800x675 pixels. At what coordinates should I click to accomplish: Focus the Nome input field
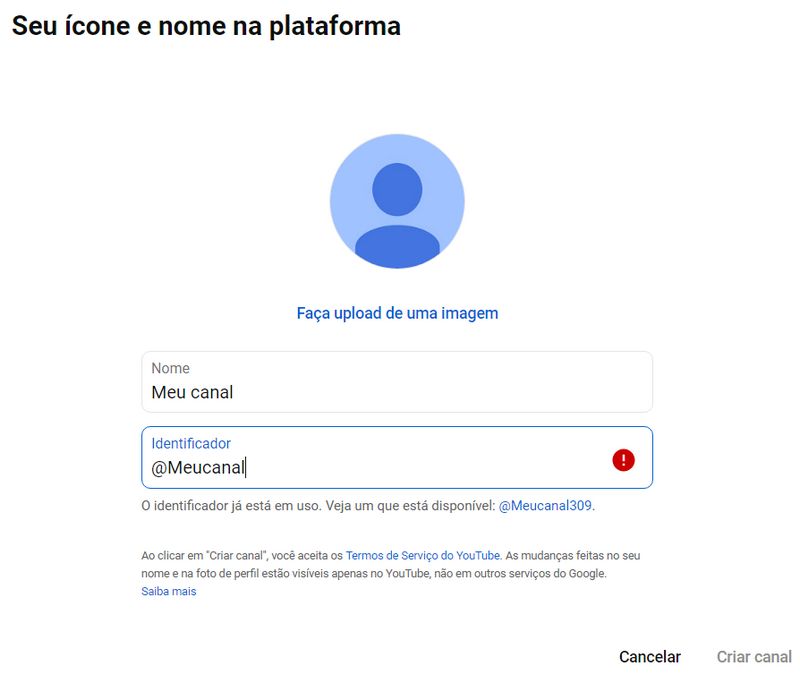click(397, 382)
